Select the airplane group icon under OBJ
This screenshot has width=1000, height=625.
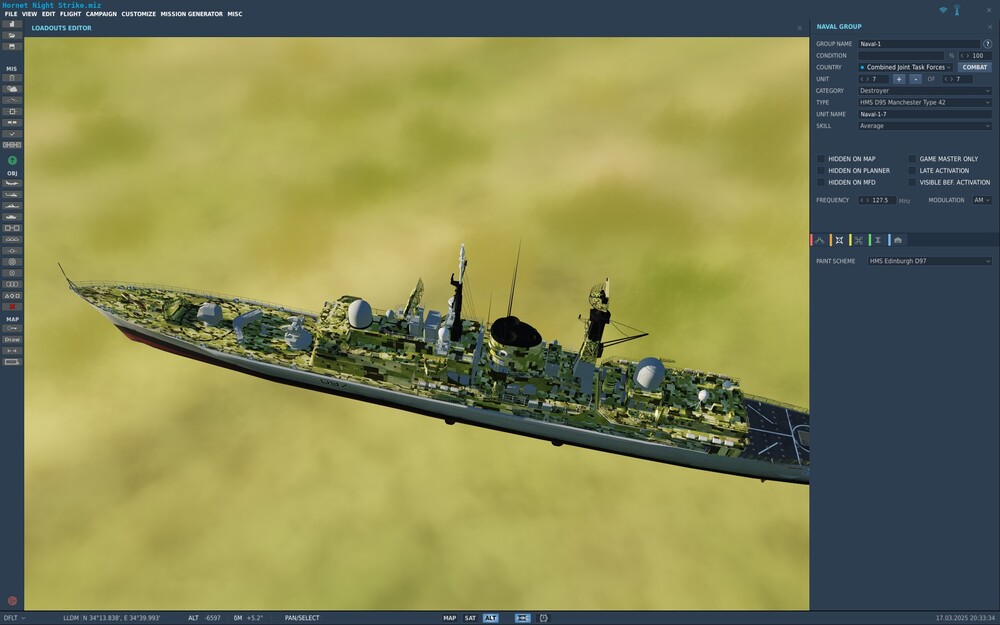12,183
